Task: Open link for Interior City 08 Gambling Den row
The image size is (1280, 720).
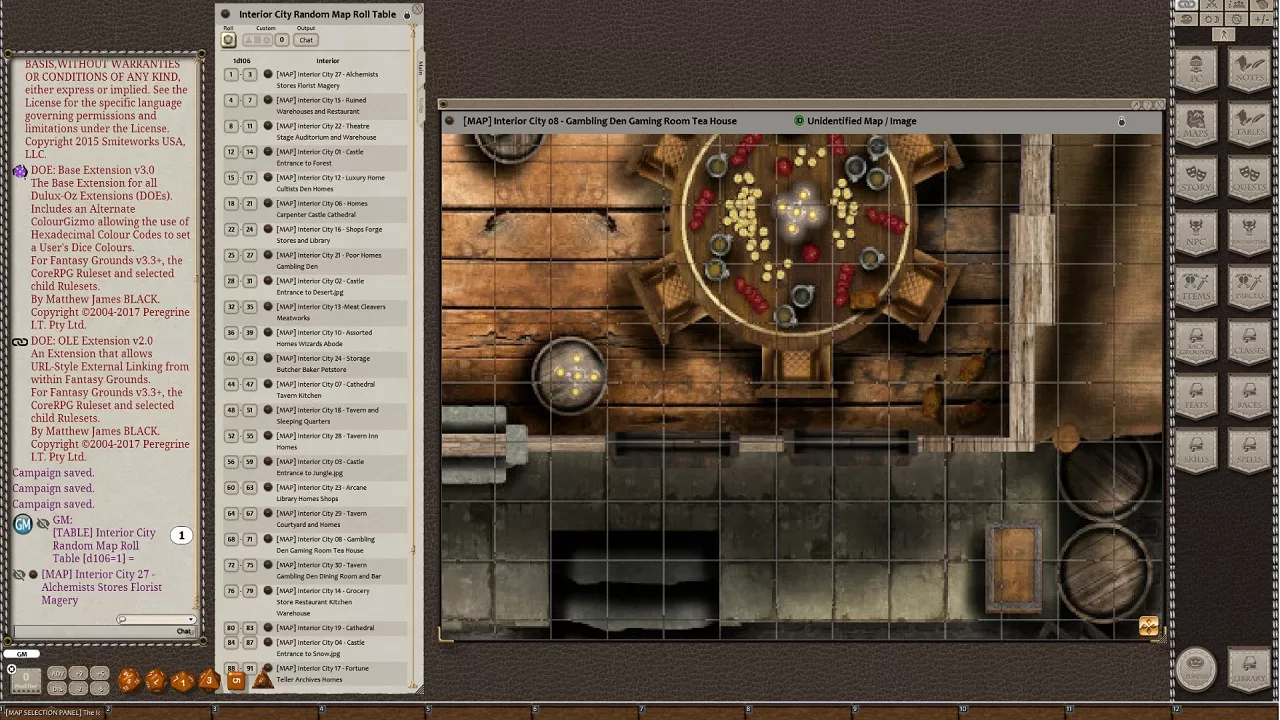Action: (x=268, y=539)
